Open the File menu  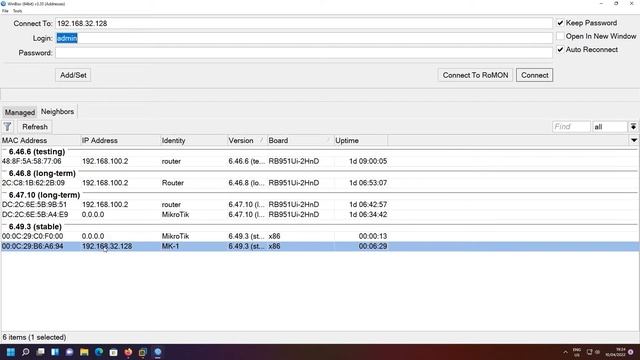(x=5, y=11)
